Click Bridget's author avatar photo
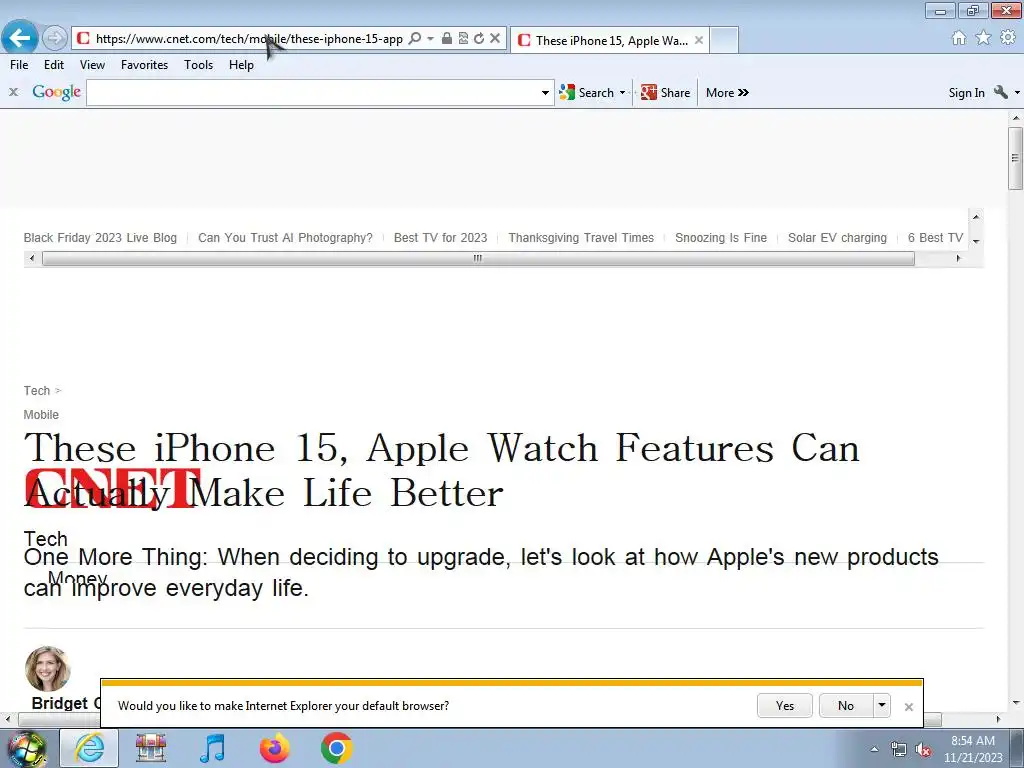The width and height of the screenshot is (1024, 768). 48,669
